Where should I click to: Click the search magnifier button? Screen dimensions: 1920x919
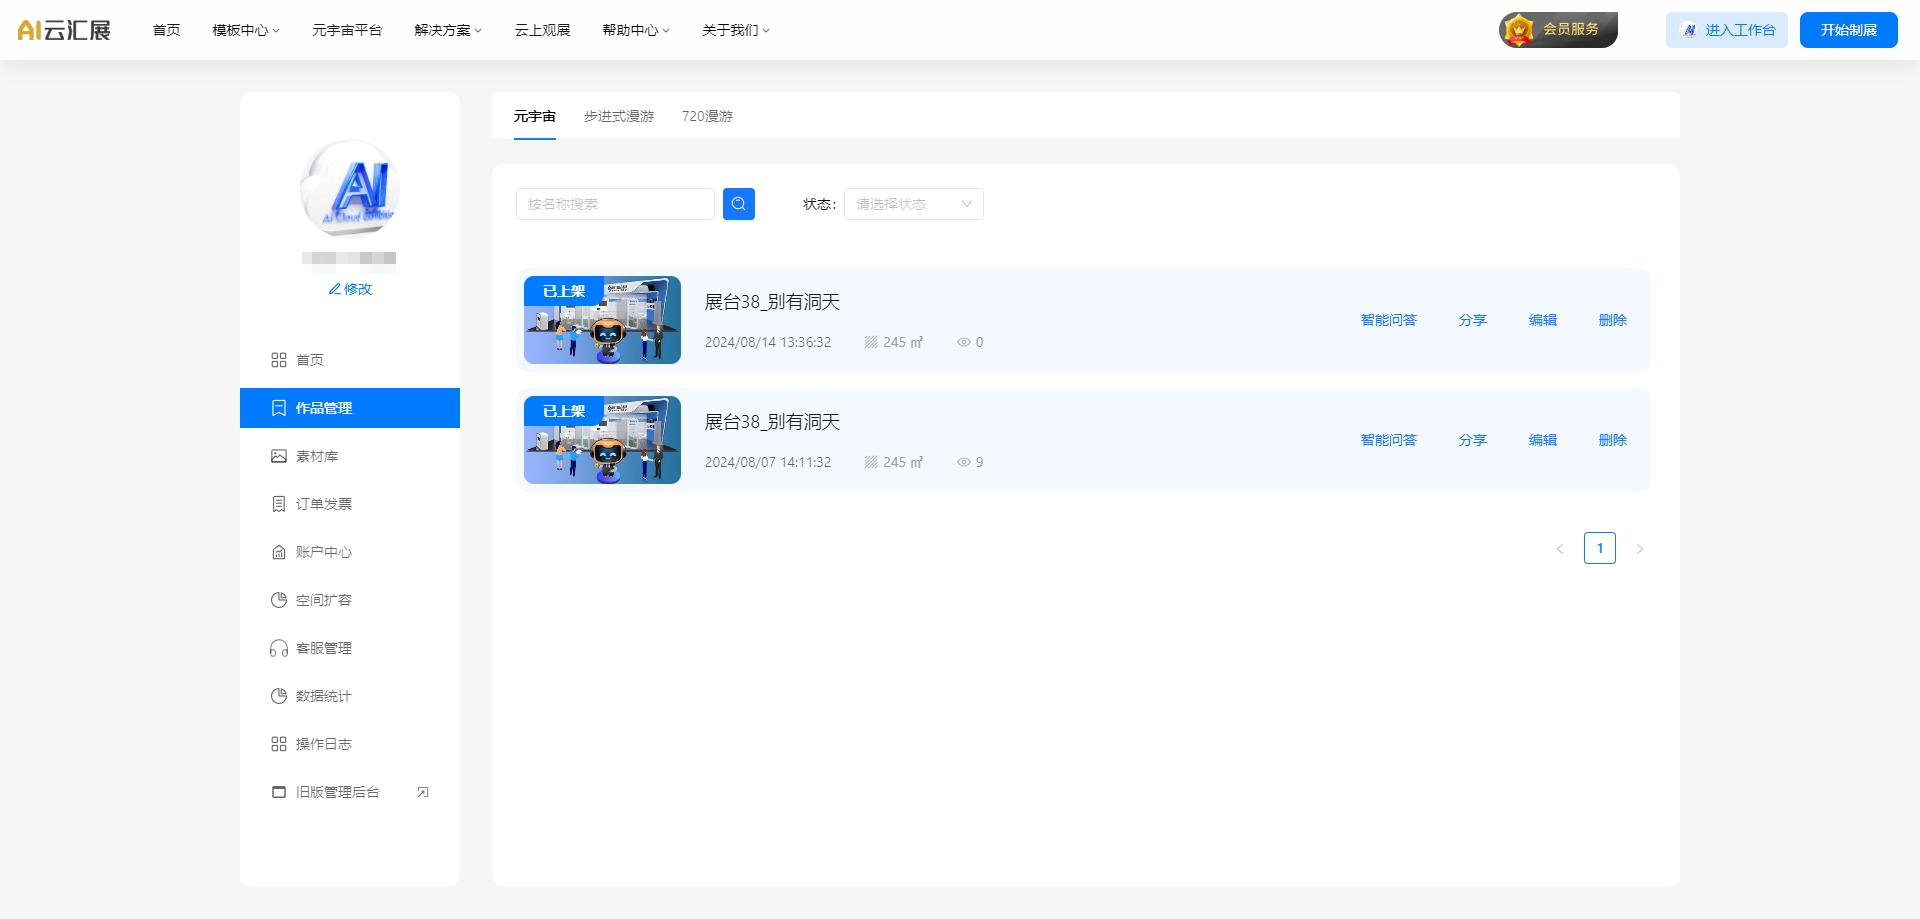click(x=739, y=204)
